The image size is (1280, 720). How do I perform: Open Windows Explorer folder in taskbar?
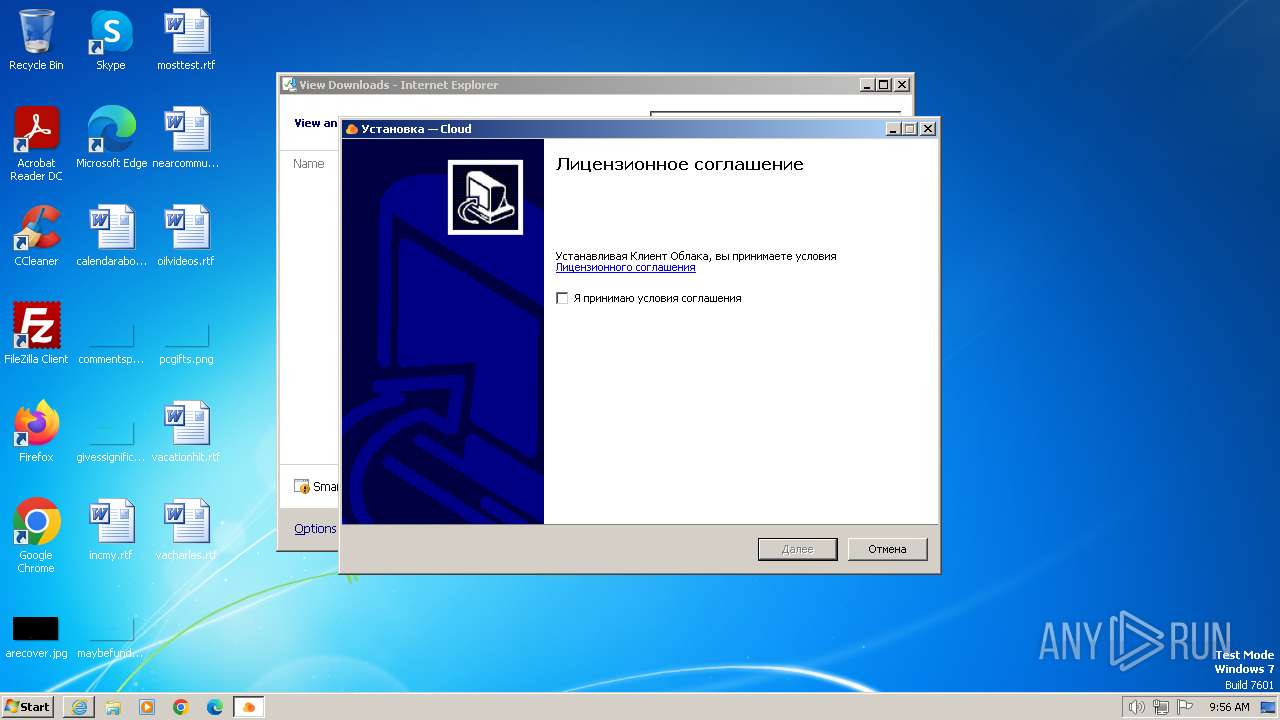pos(113,707)
